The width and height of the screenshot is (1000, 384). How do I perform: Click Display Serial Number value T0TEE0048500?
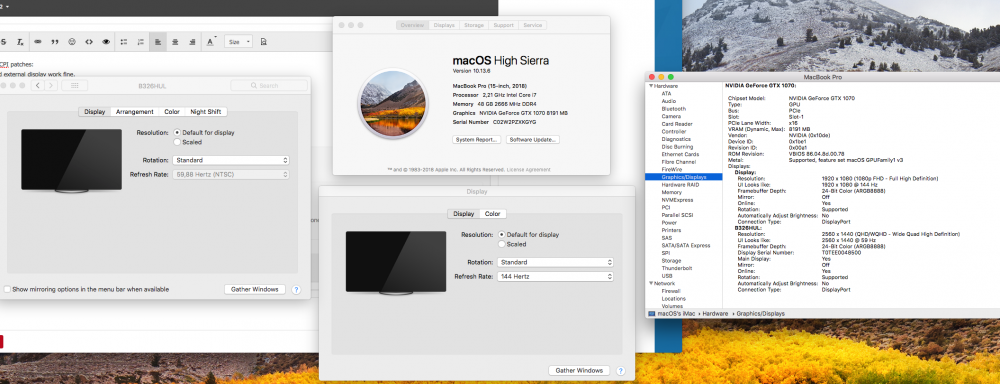[x=841, y=253]
